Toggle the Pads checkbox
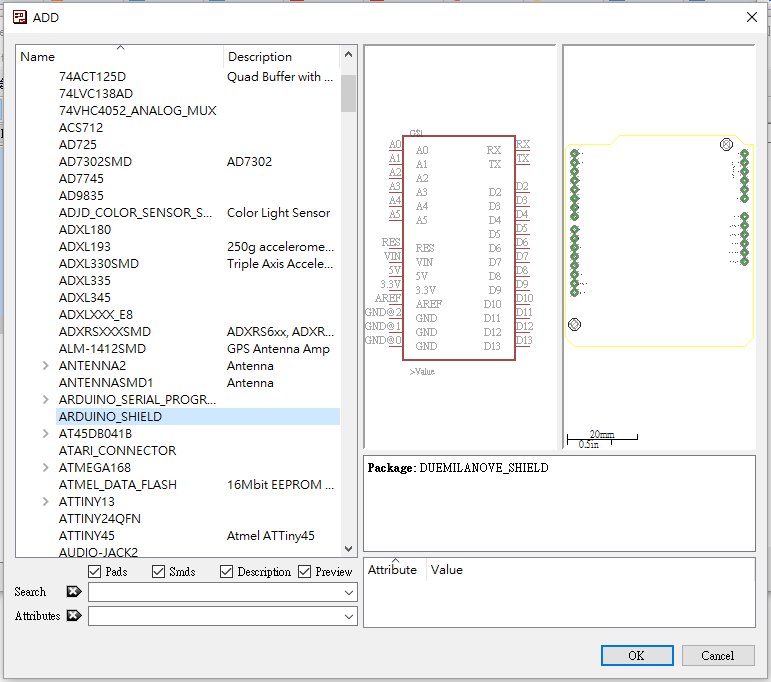 point(95,571)
